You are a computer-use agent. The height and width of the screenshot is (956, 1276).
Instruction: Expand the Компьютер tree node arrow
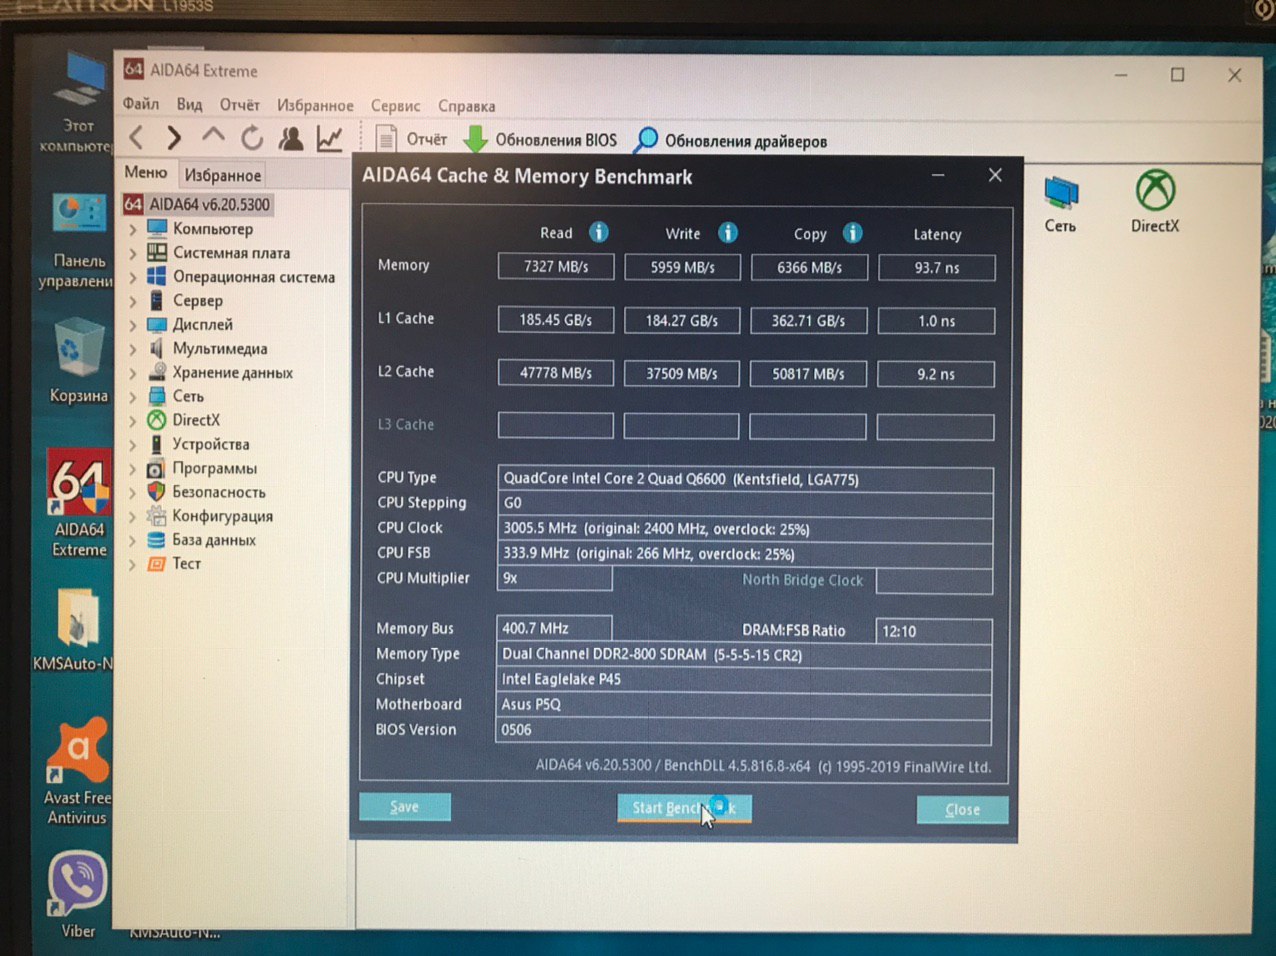[132, 229]
